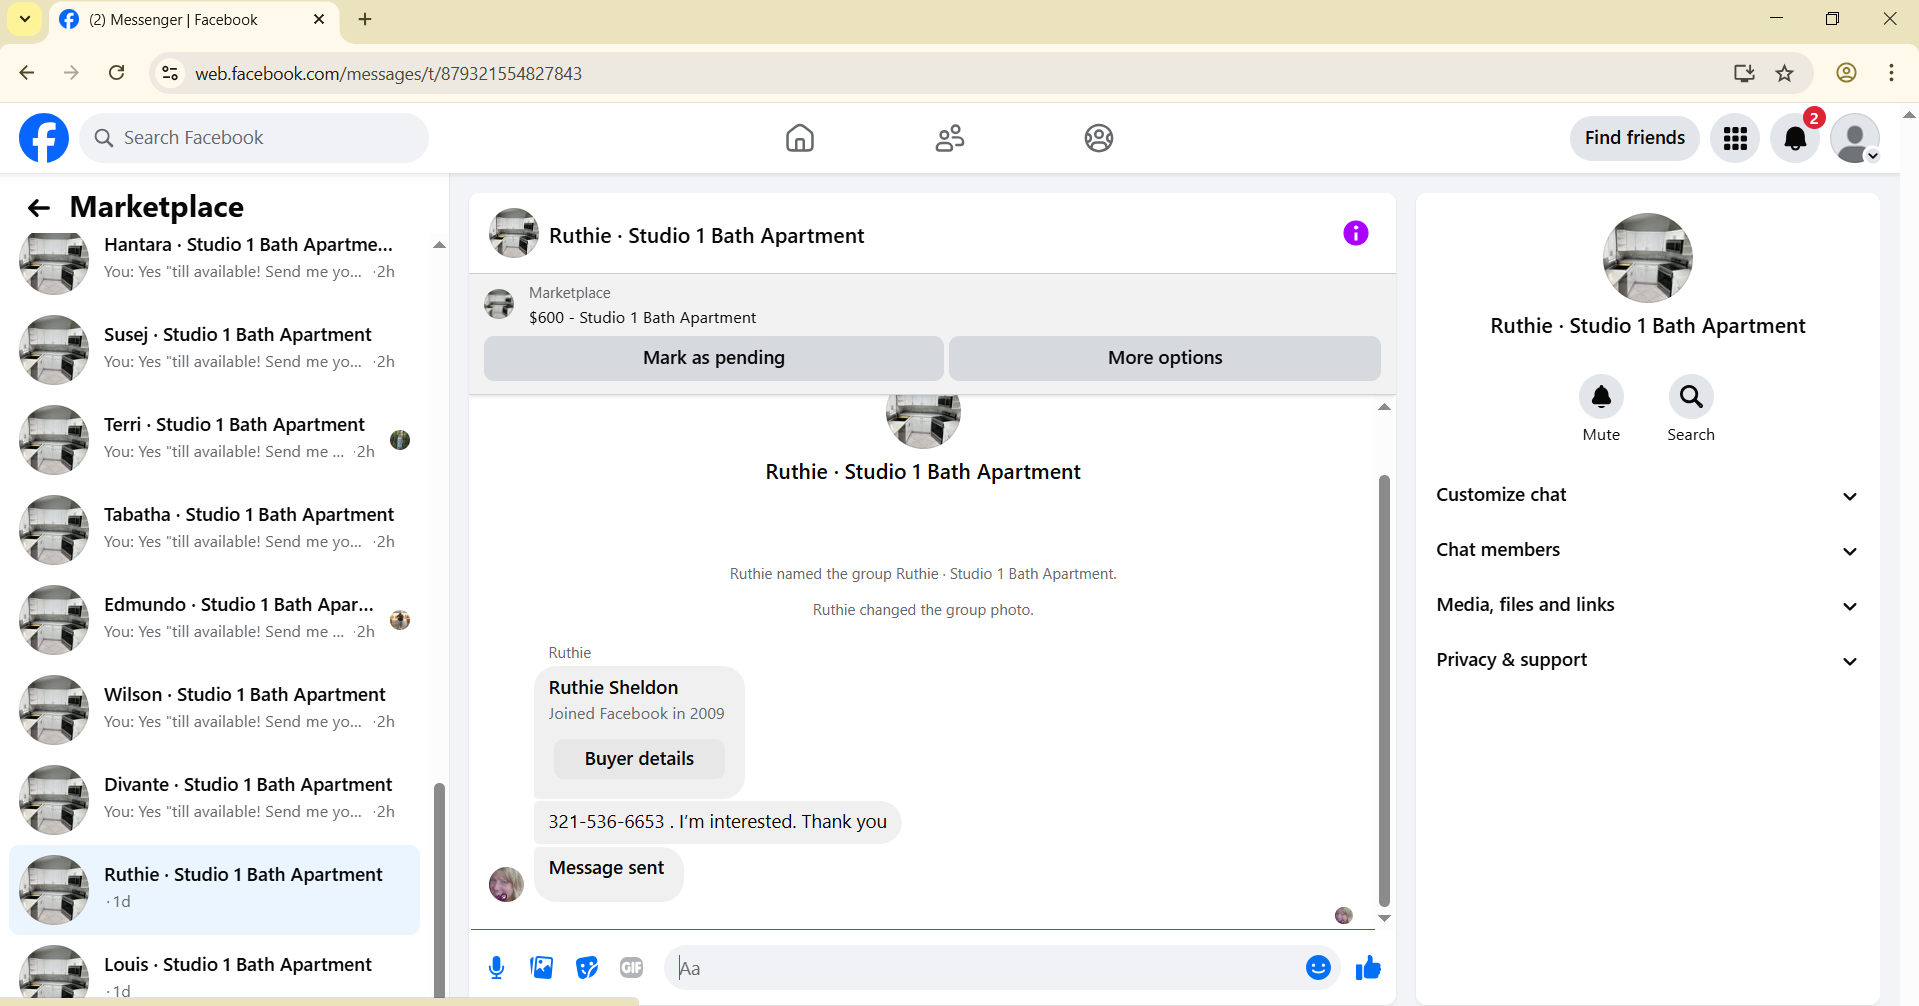
Task: Open Tabatha Studio 1 Bath conversation
Action: [x=214, y=529]
